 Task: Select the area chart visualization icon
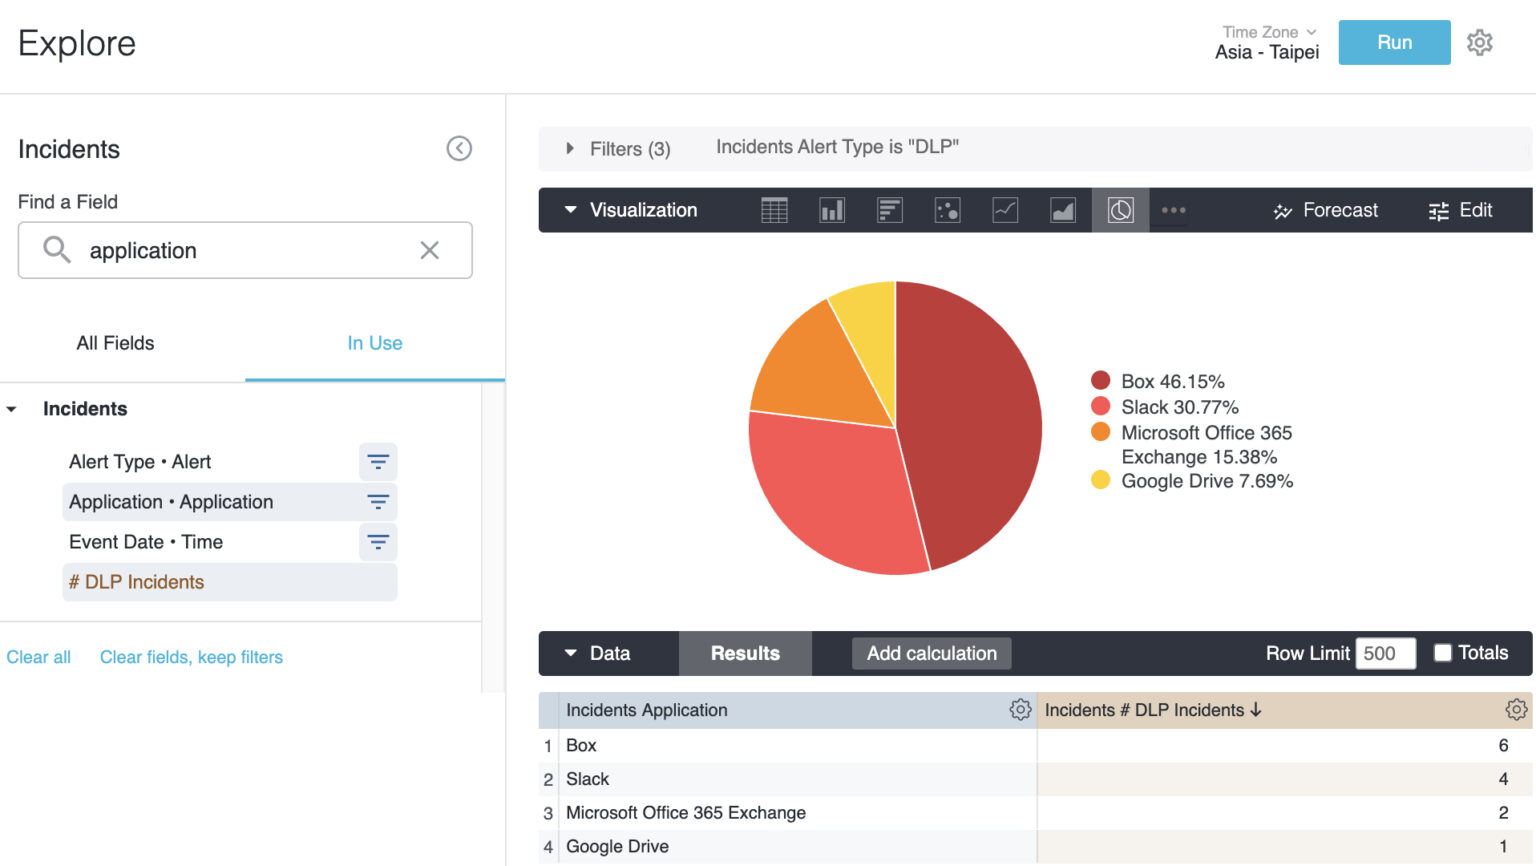[1063, 210]
